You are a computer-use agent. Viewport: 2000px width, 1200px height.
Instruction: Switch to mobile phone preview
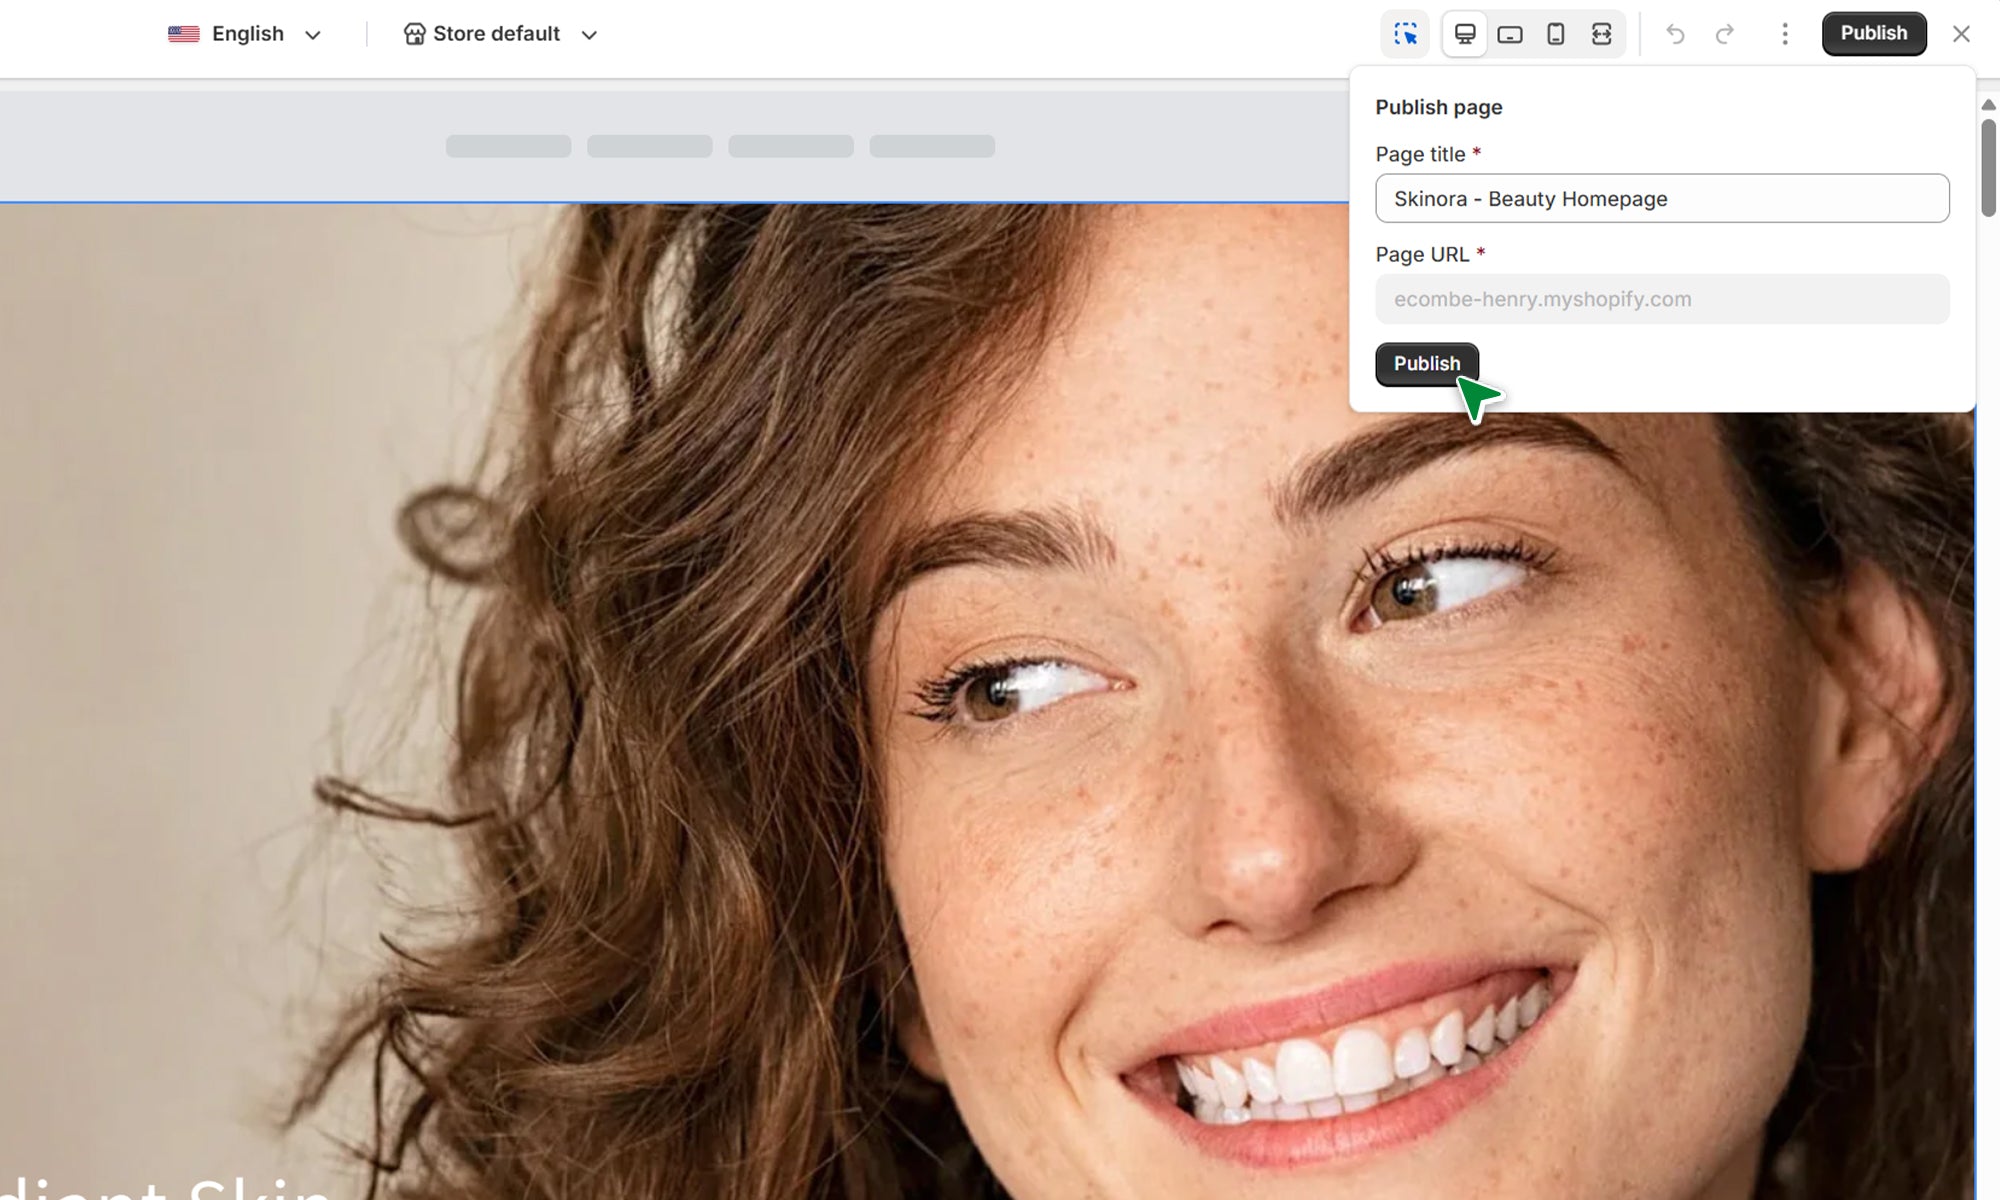tap(1556, 34)
